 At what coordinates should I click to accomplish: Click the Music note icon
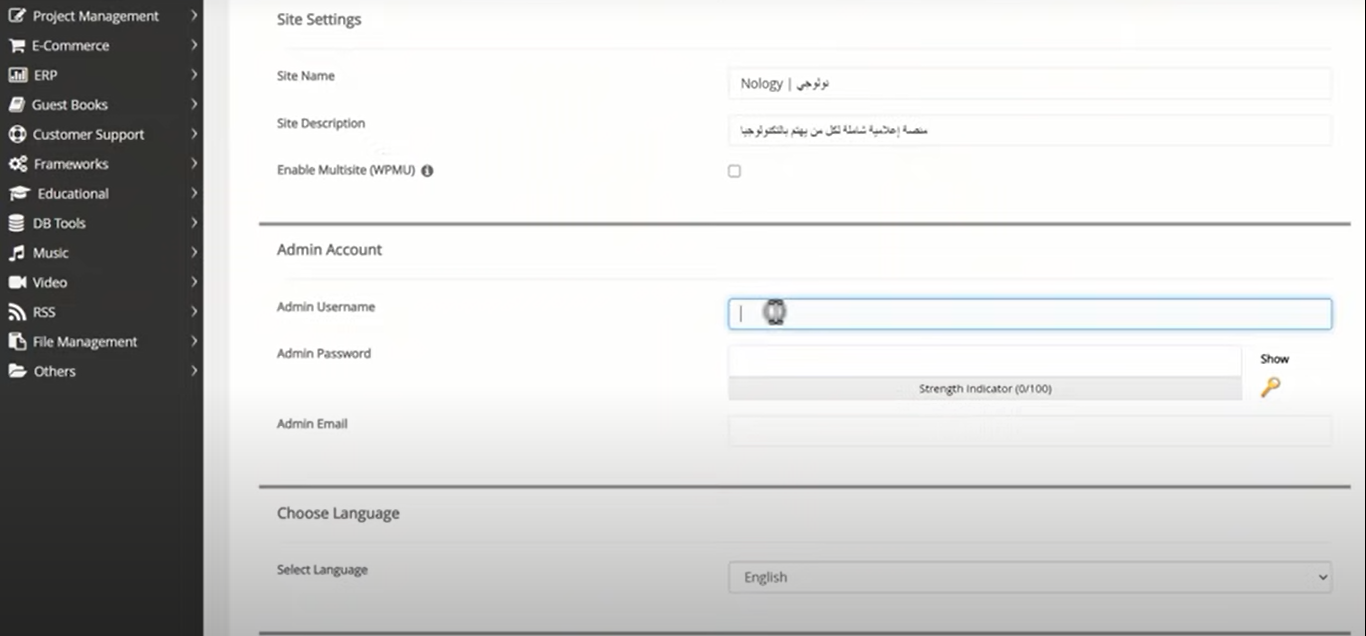17,253
